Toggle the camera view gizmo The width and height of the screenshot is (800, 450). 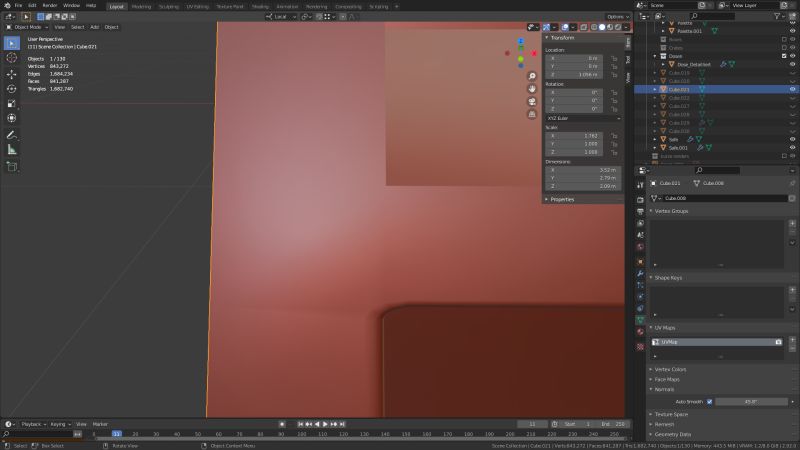click(532, 102)
